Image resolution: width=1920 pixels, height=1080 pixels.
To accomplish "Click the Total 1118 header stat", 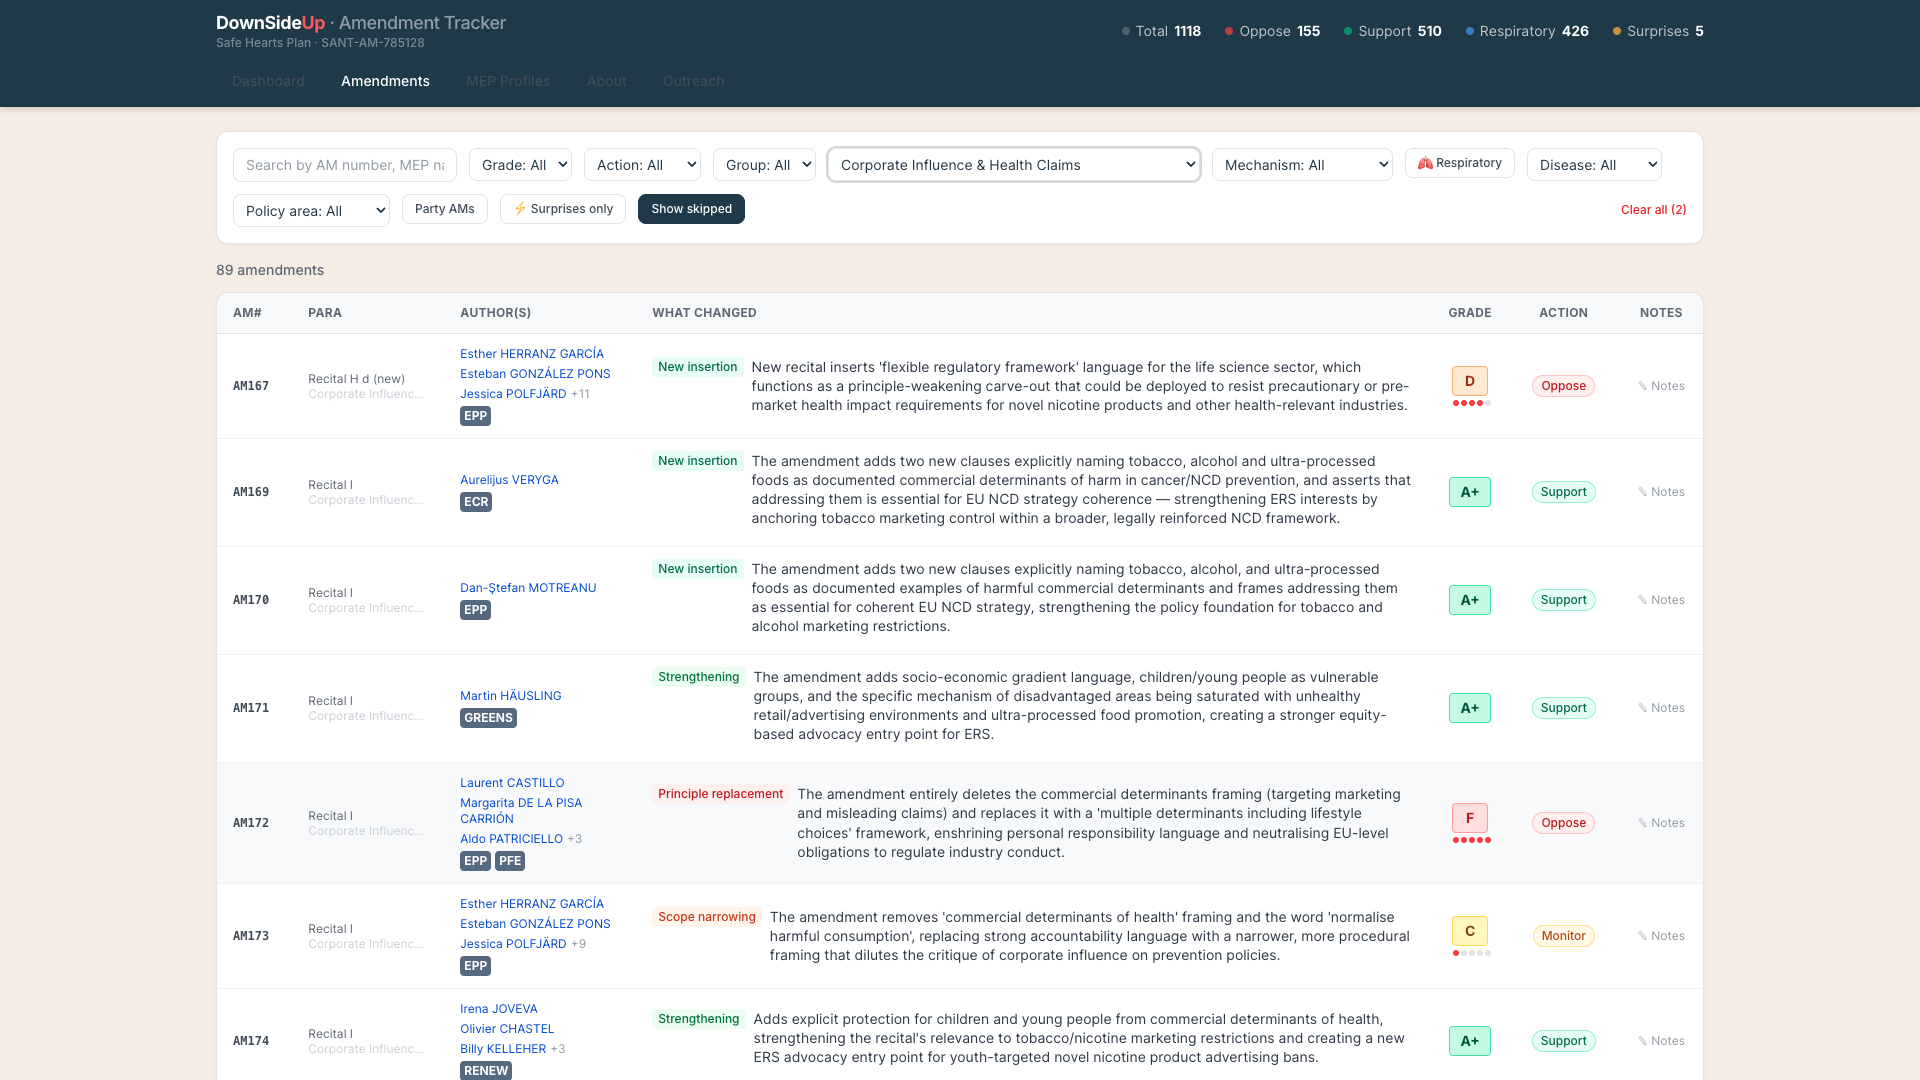I will click(1161, 31).
